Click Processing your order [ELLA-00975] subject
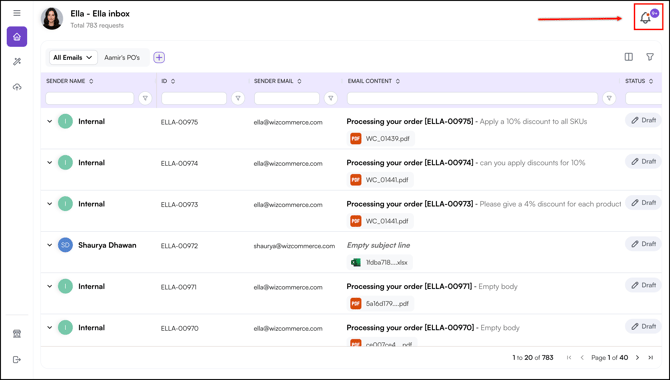670x380 pixels. (x=410, y=121)
